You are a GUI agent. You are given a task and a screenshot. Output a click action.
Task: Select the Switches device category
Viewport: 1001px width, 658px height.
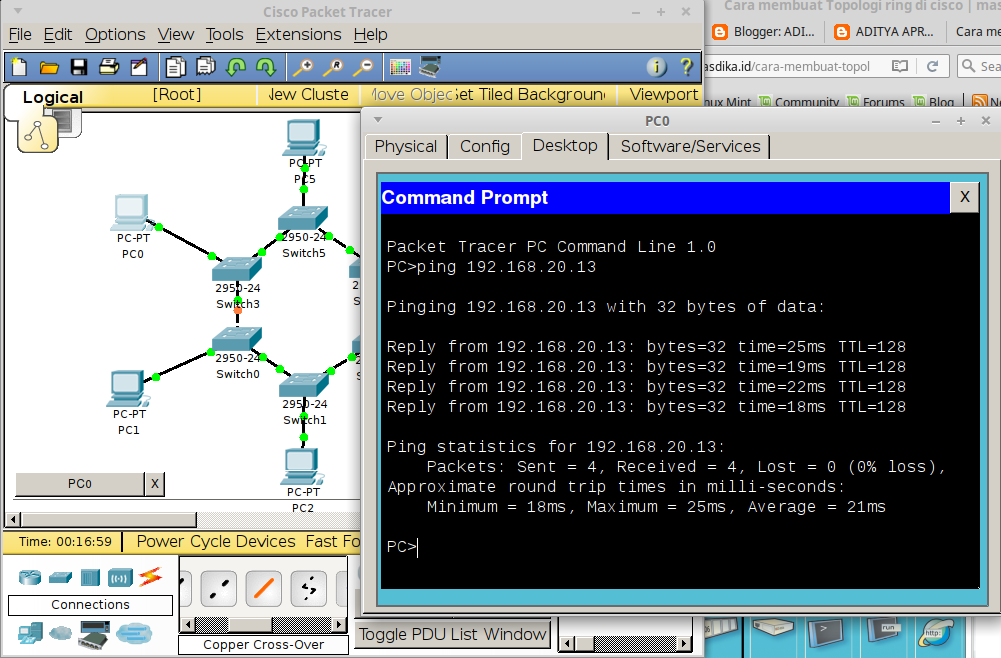pyautogui.click(x=60, y=577)
